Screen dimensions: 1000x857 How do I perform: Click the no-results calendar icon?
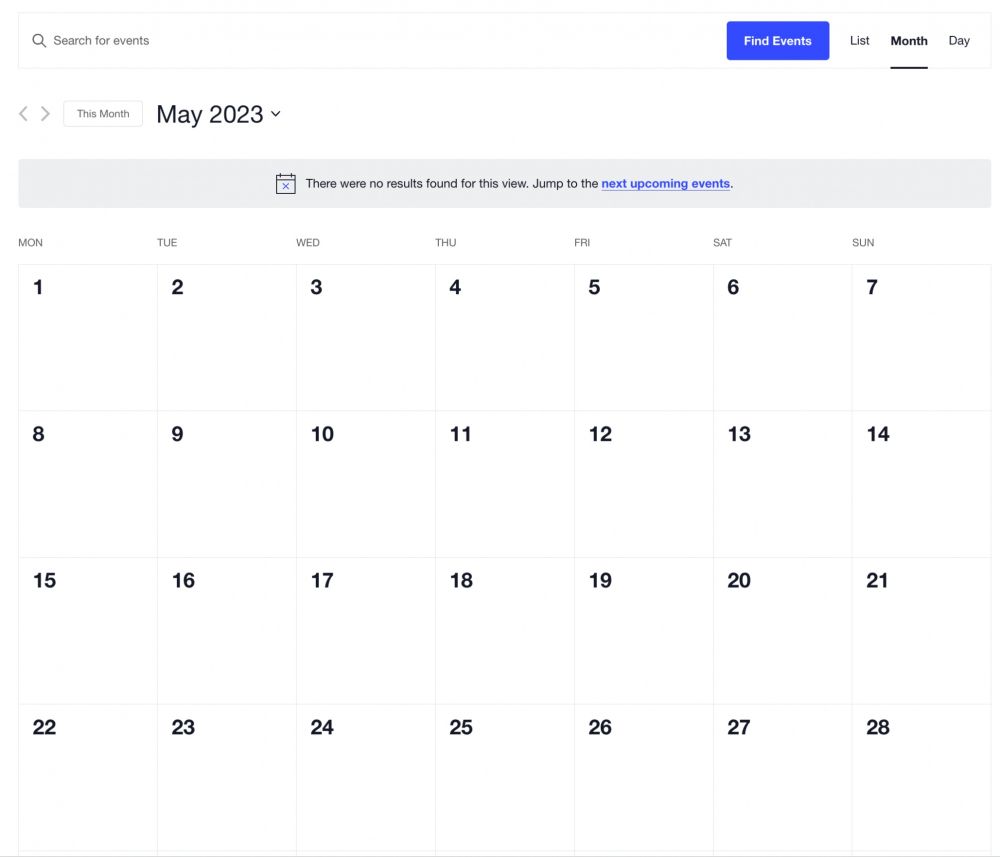pyautogui.click(x=285, y=184)
